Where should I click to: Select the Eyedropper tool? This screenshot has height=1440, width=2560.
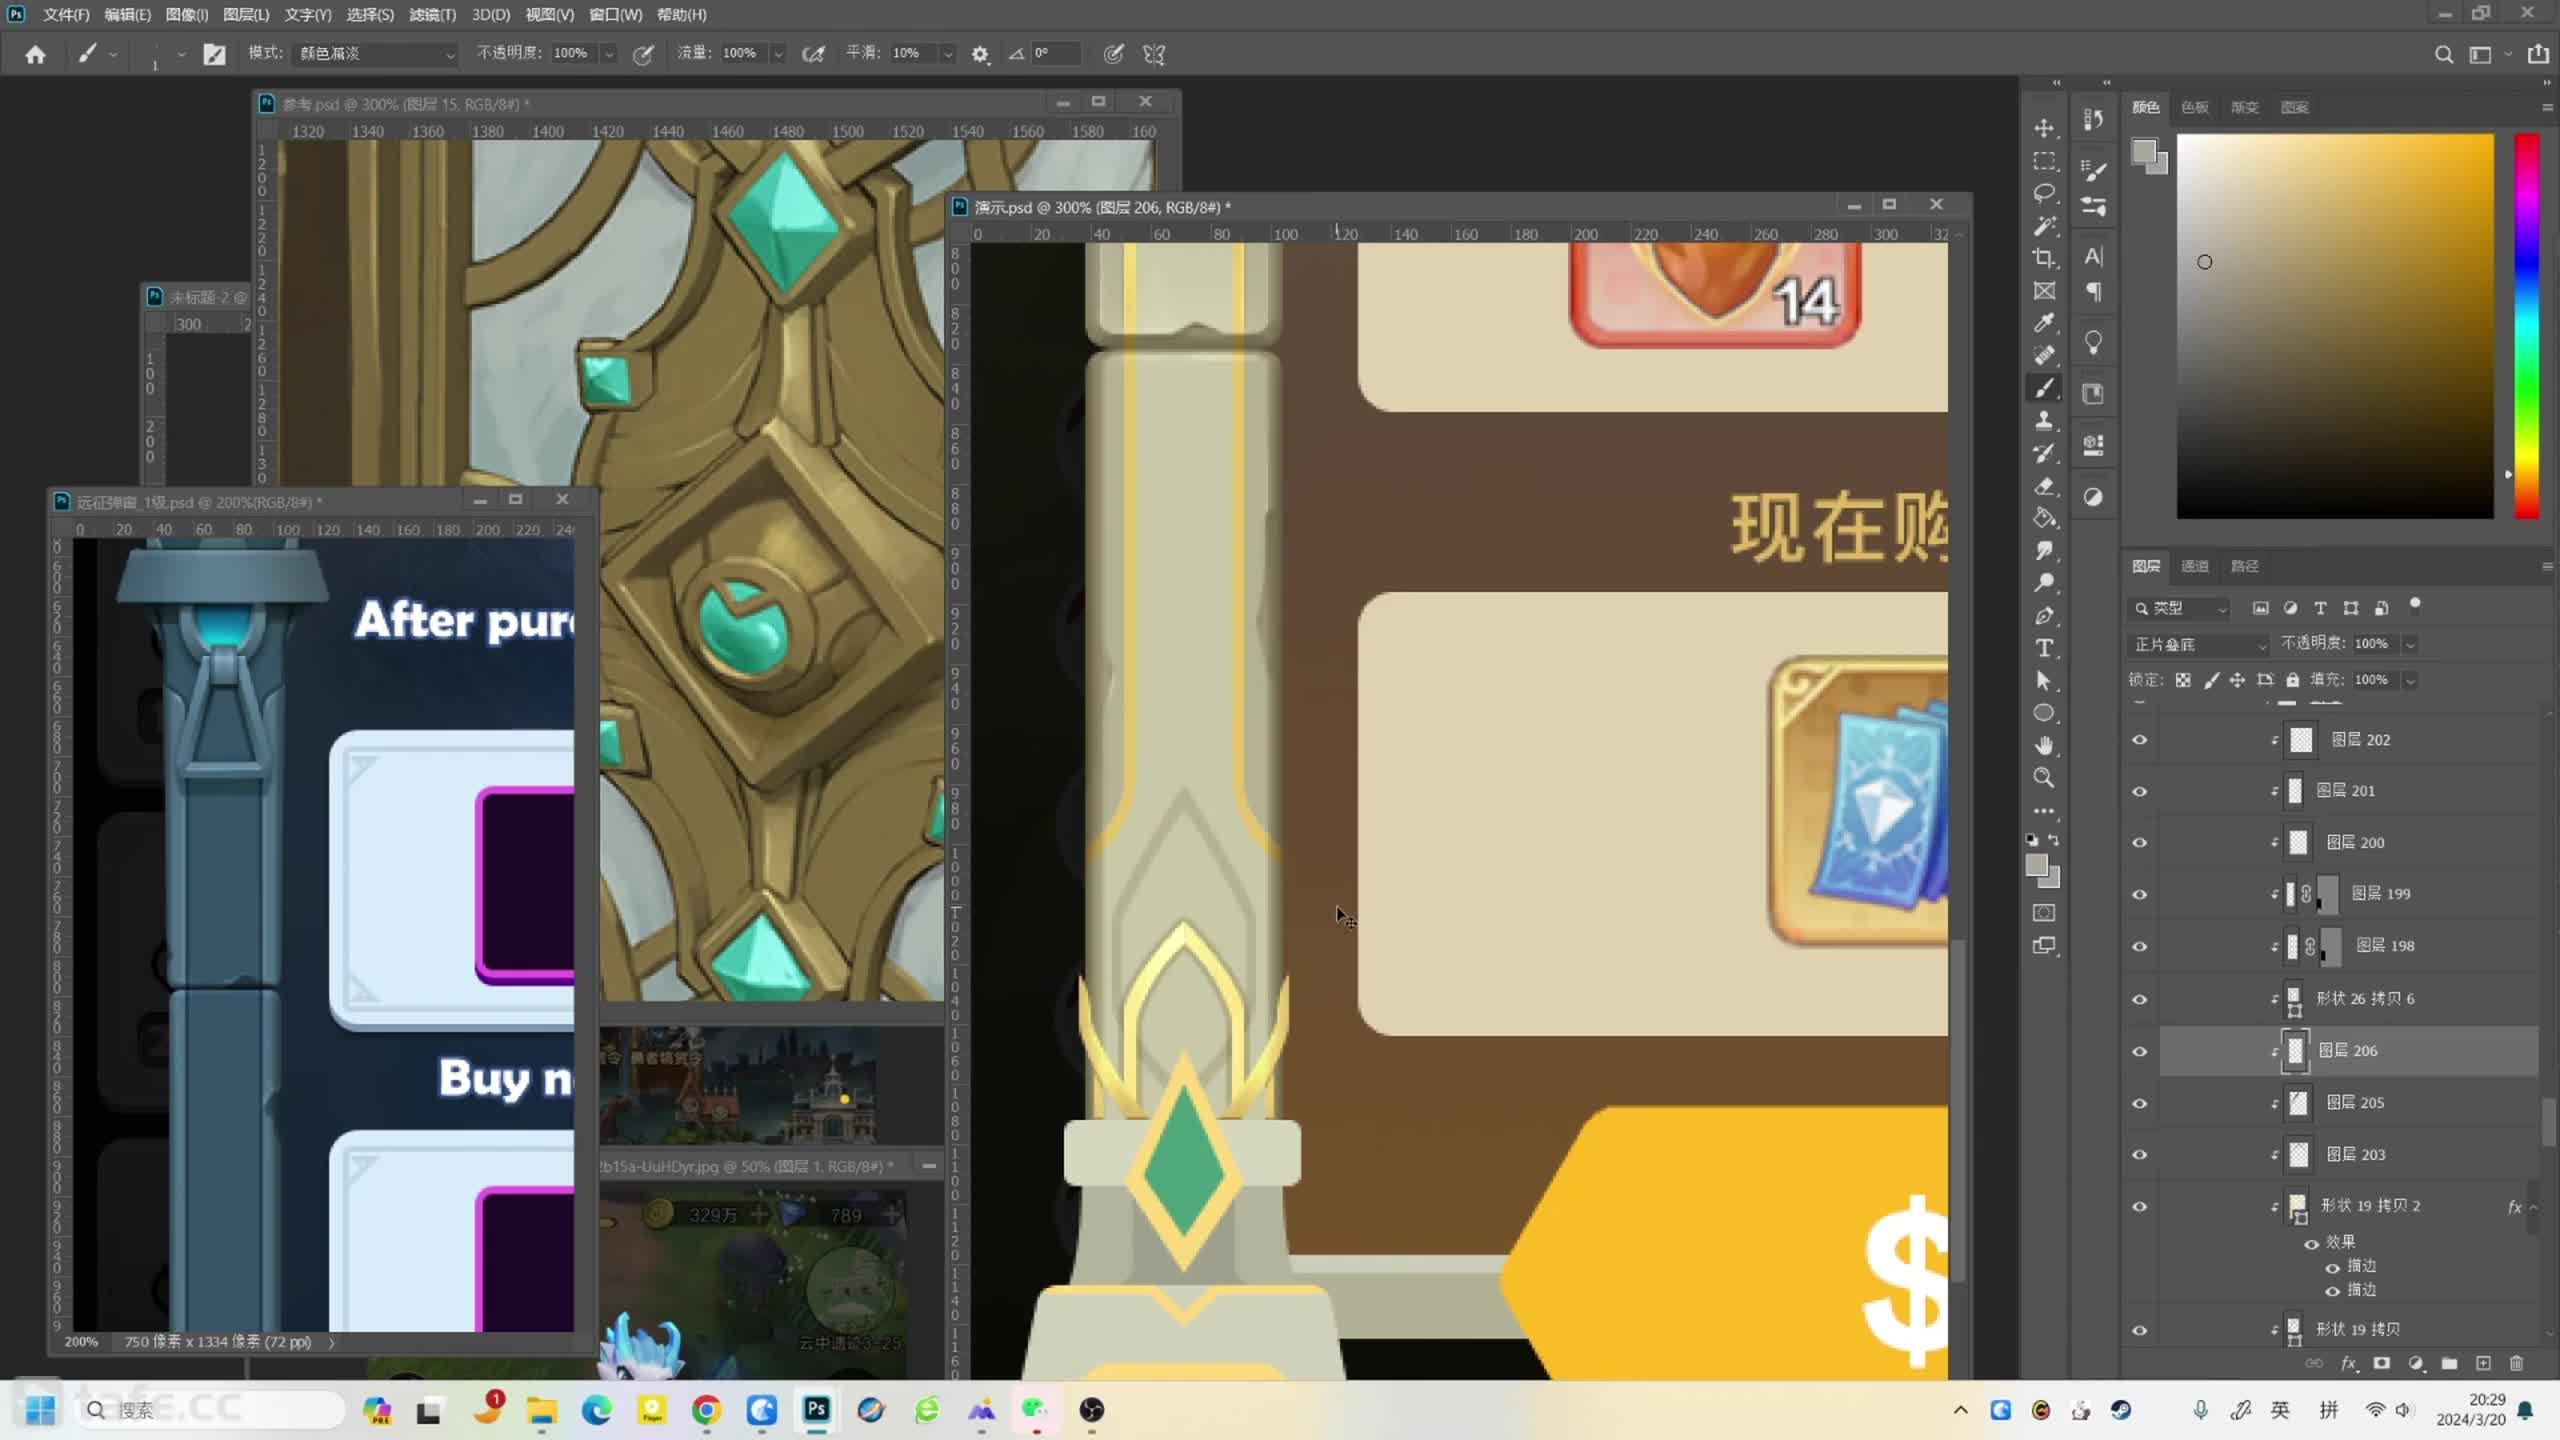(2044, 323)
